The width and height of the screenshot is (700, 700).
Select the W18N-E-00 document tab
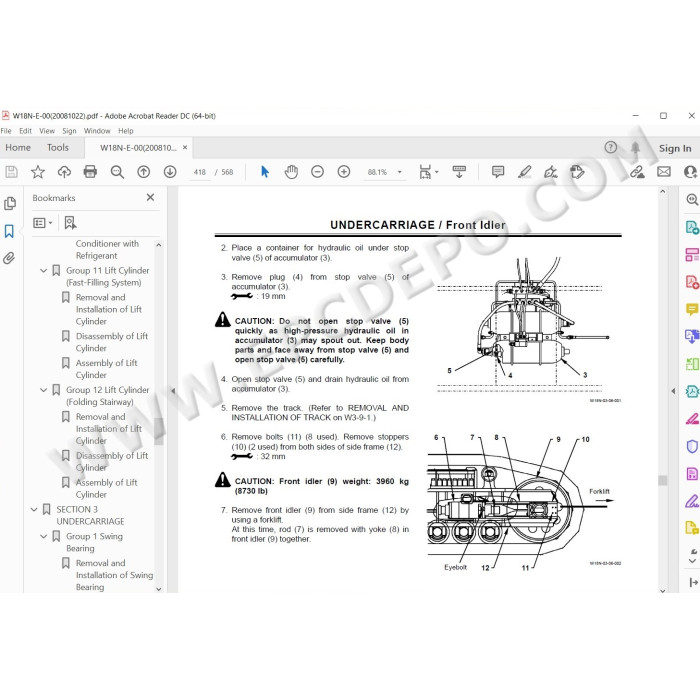coord(138,148)
